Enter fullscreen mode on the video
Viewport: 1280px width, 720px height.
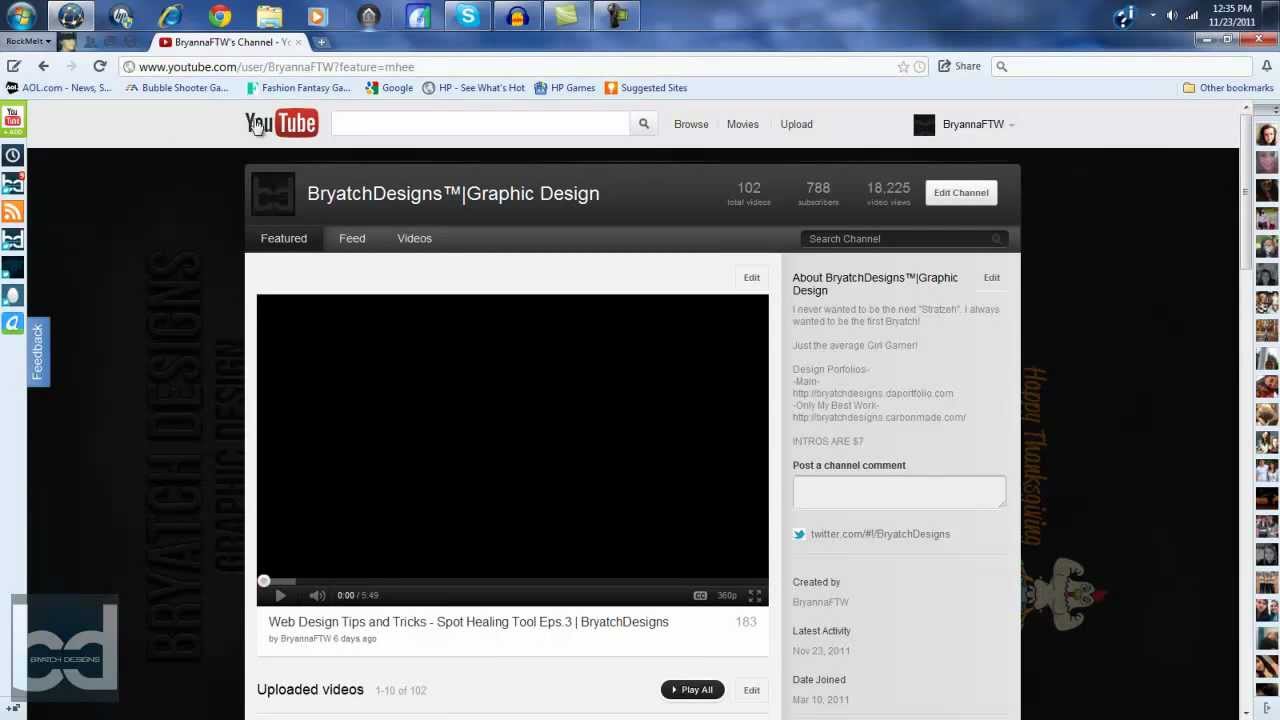pyautogui.click(x=755, y=595)
